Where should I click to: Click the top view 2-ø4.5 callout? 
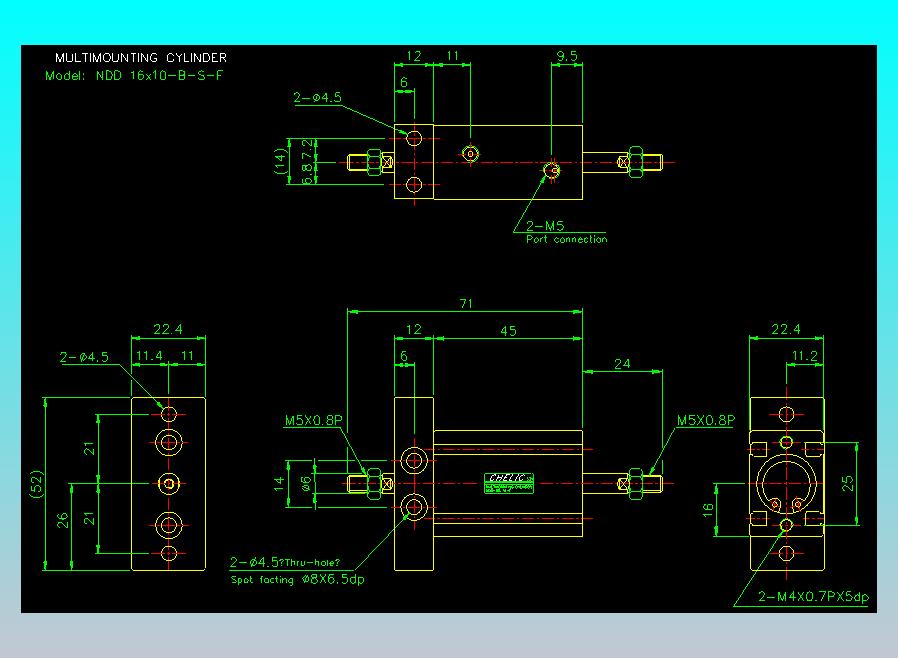point(317,97)
